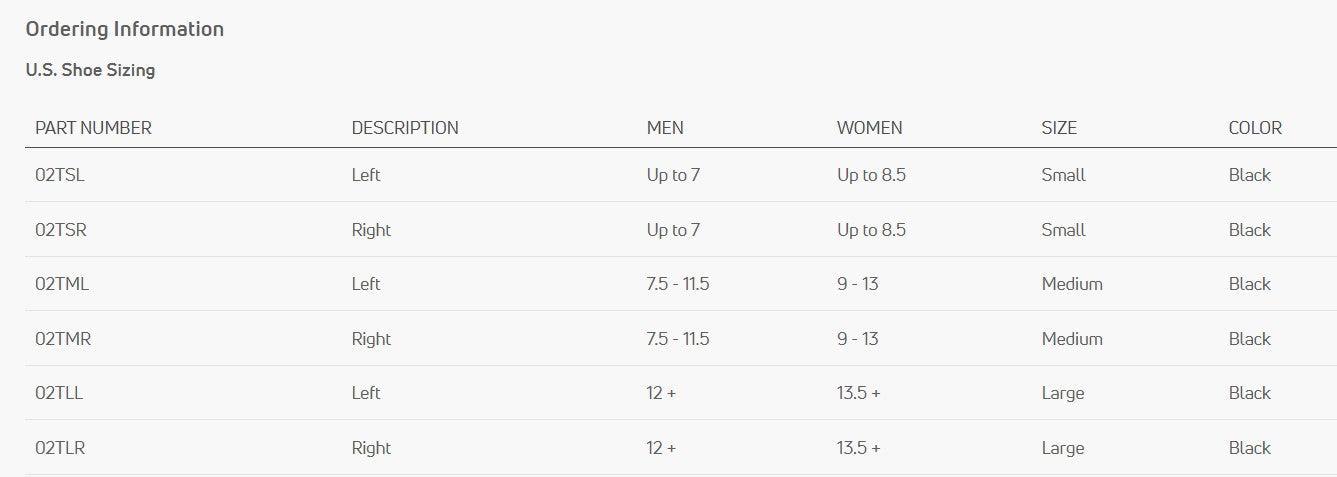Click part number 02TLL
1337x477 pixels.
59,393
